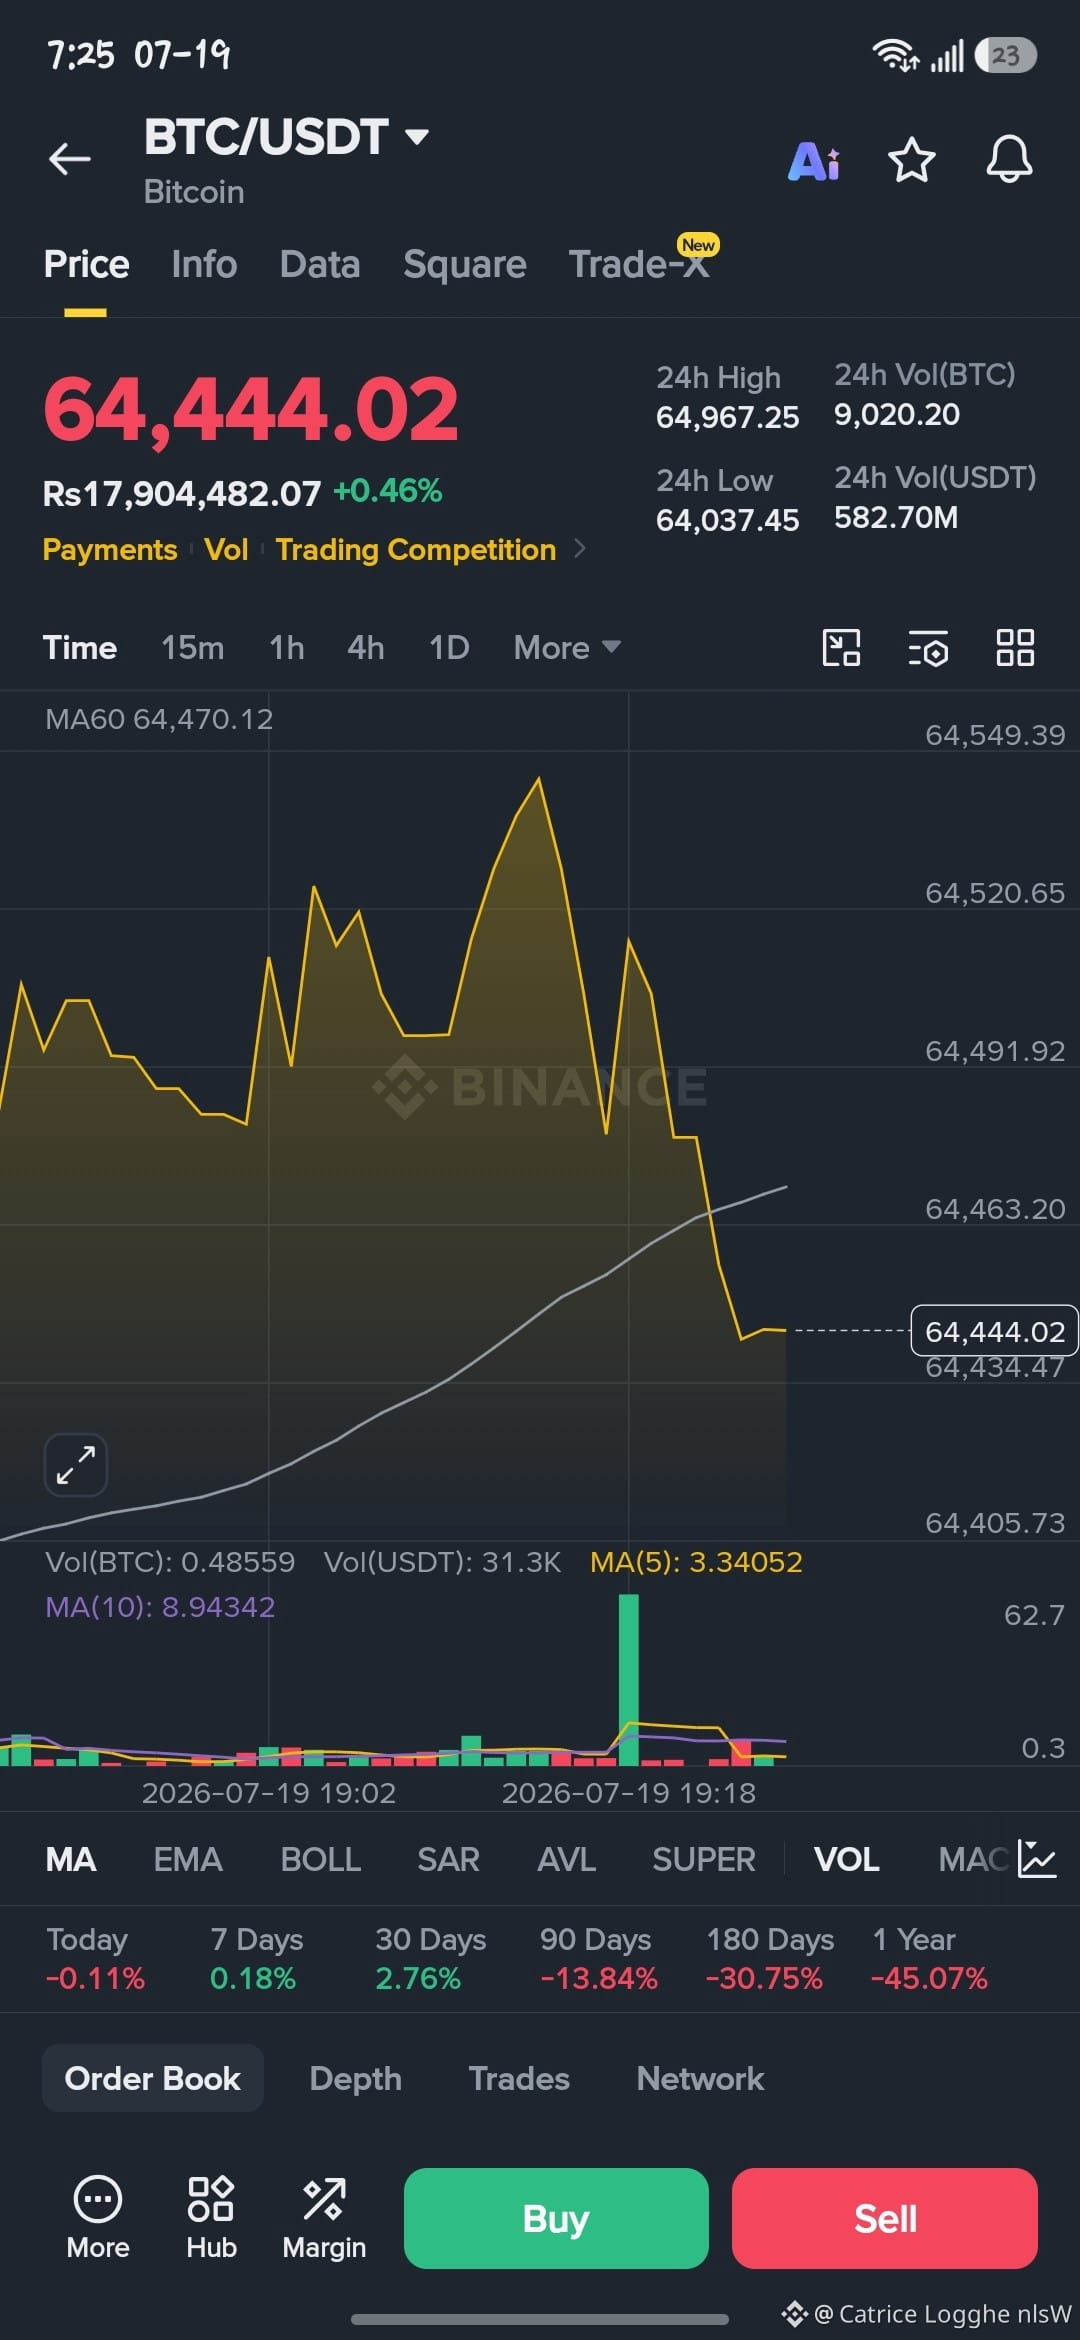
Task: Open the Data tab
Action: (320, 264)
